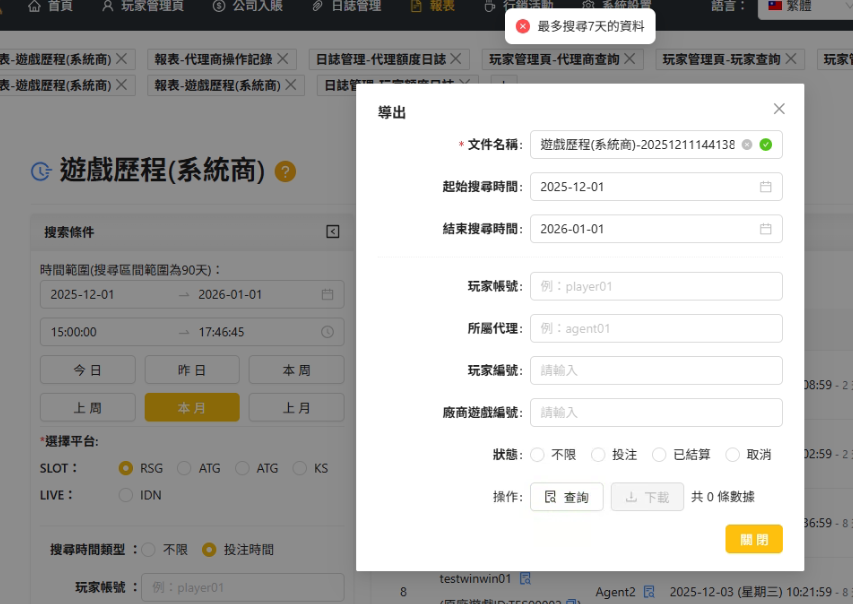This screenshot has height=604, width=853.
Task: Click the 玩家帳號 input in export dialog
Action: click(656, 287)
